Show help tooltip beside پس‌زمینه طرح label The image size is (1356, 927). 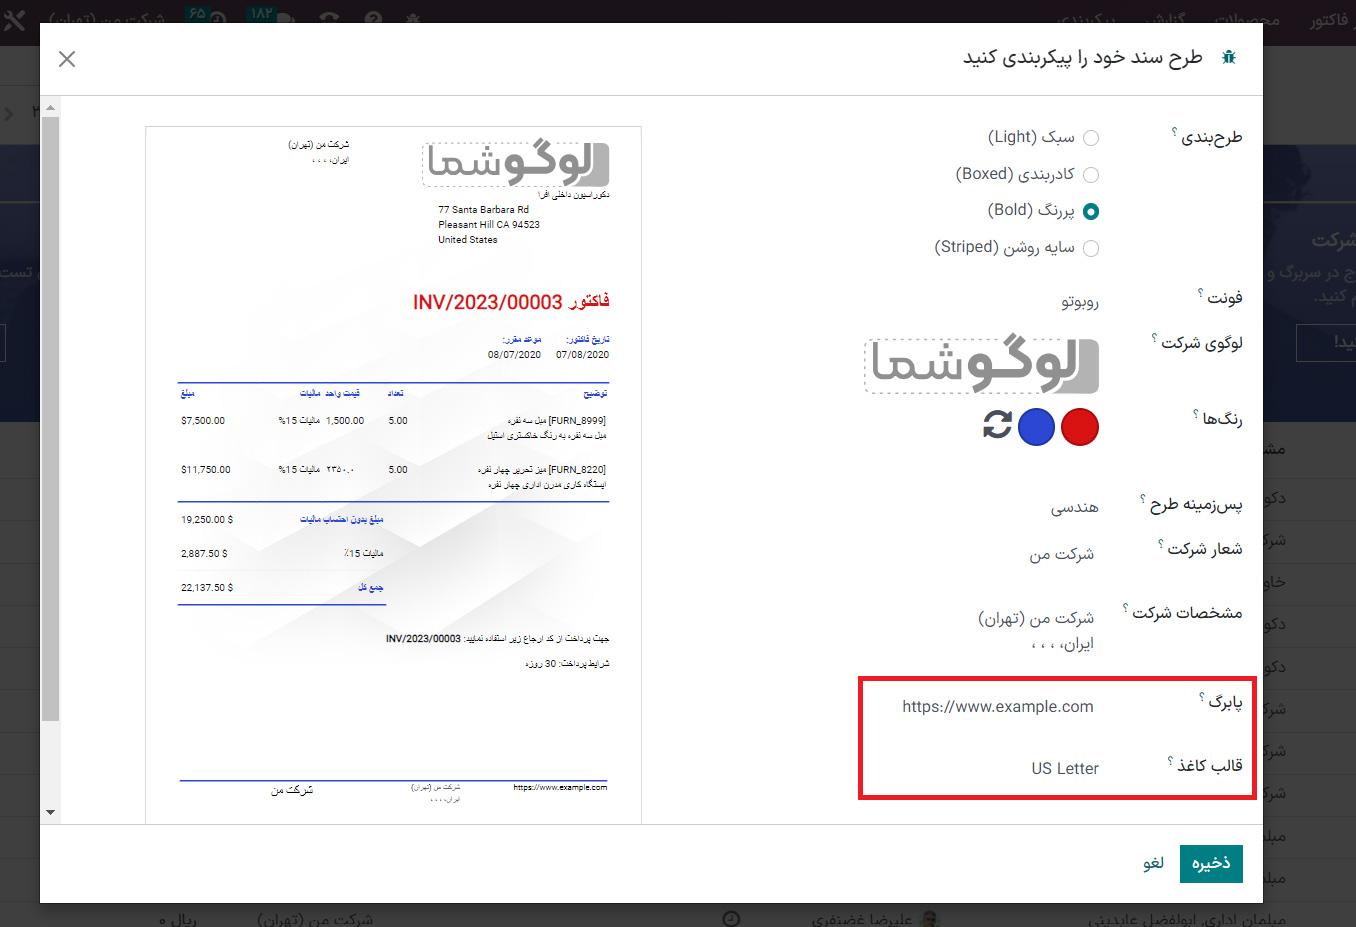pos(1143,498)
